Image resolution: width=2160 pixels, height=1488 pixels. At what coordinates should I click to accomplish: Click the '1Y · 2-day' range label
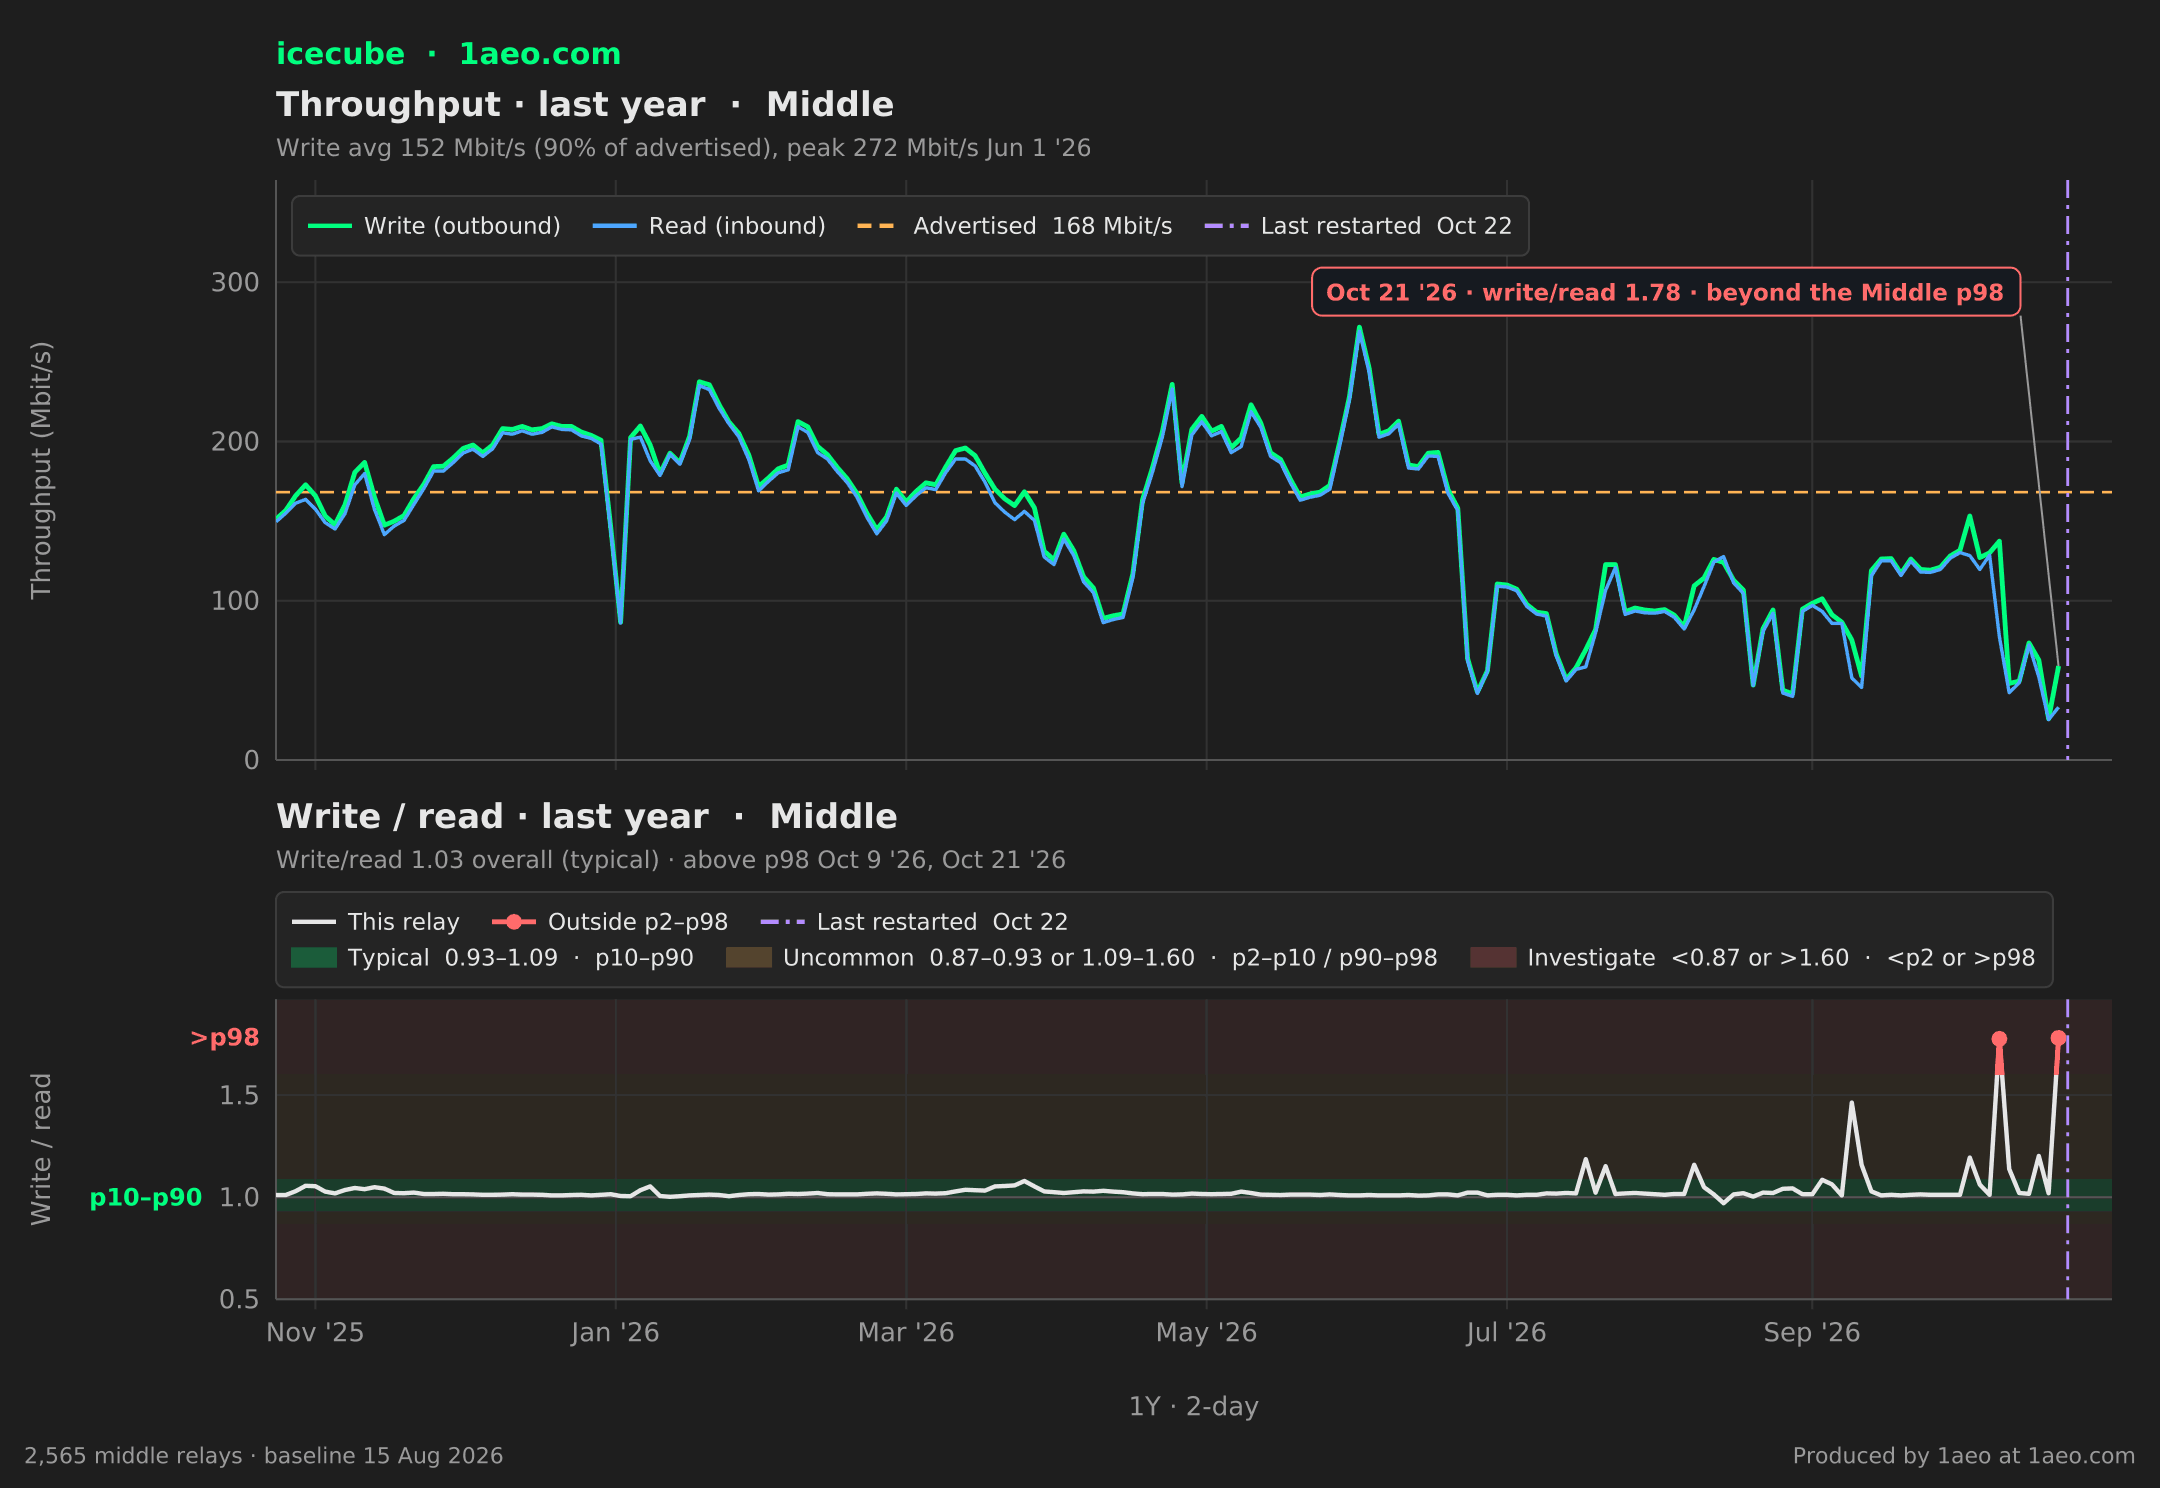point(1193,1407)
